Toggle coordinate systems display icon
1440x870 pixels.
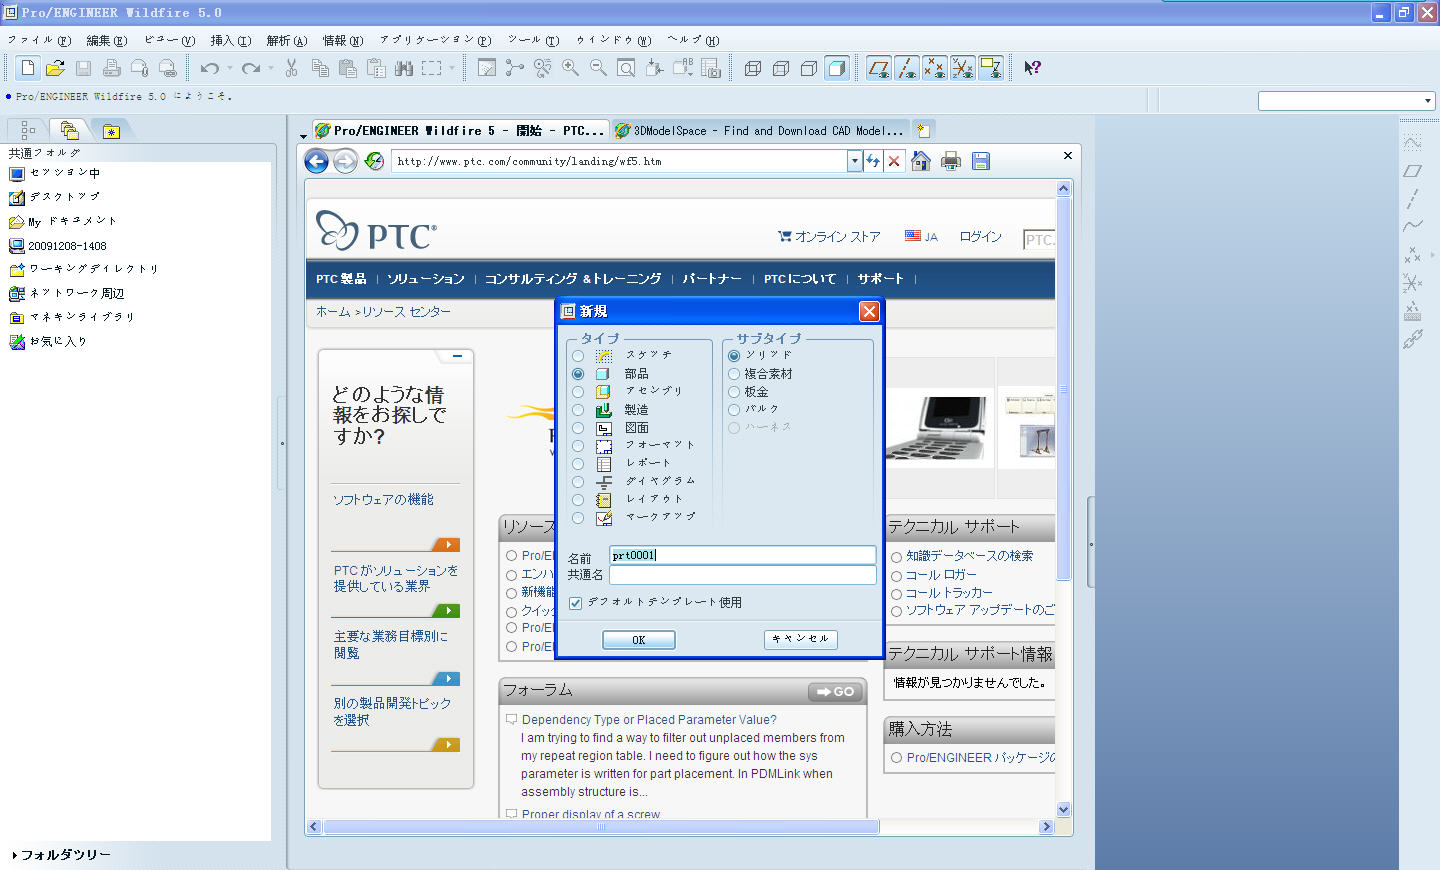click(x=963, y=68)
